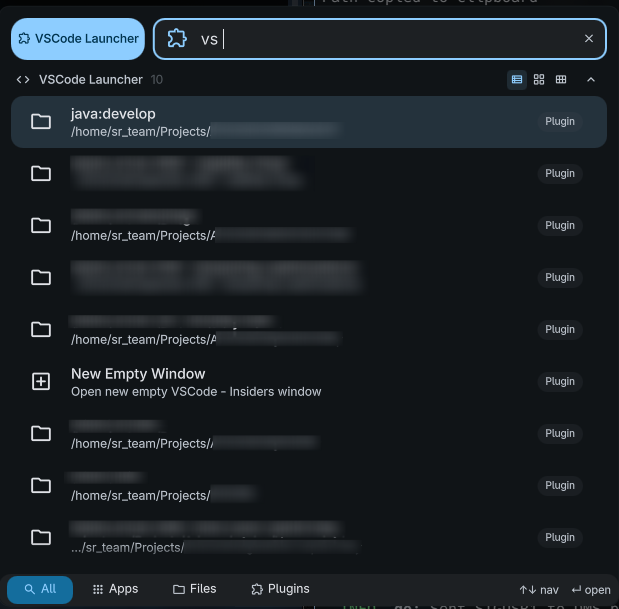Image resolution: width=619 pixels, height=609 pixels.
Task: Clear the search with the X button
Action: click(x=589, y=39)
